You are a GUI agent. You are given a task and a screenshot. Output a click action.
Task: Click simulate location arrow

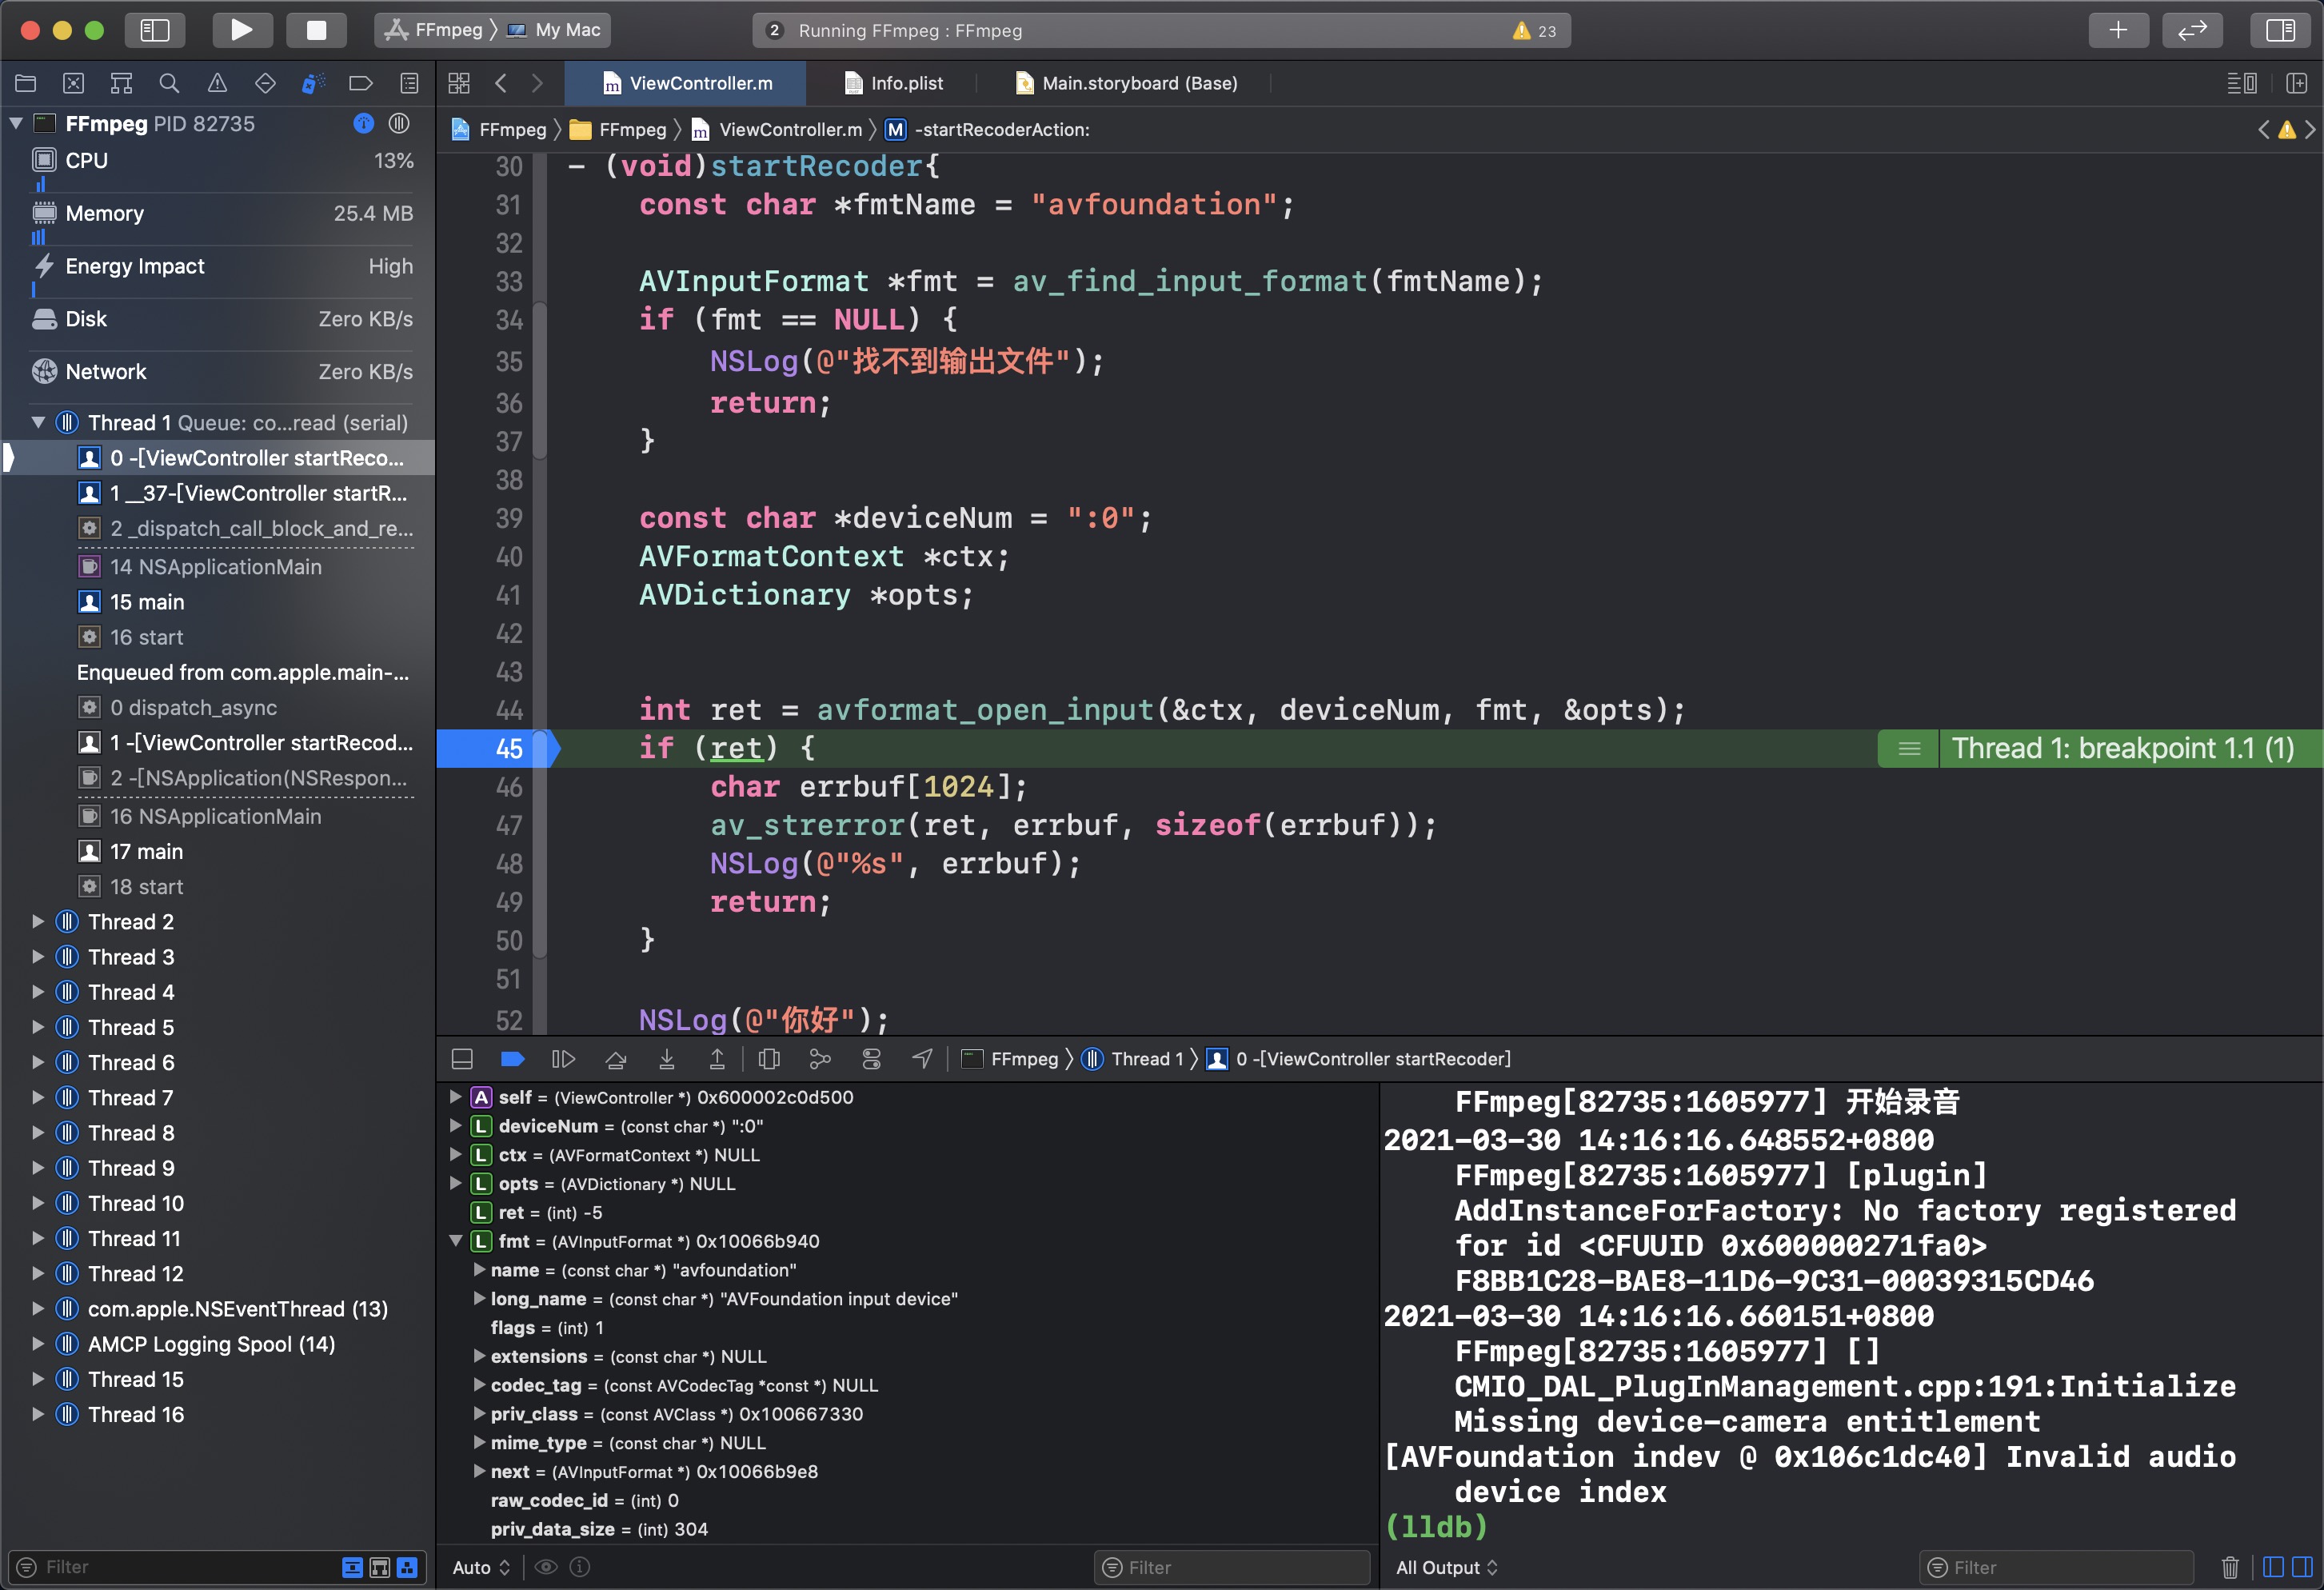point(922,1059)
